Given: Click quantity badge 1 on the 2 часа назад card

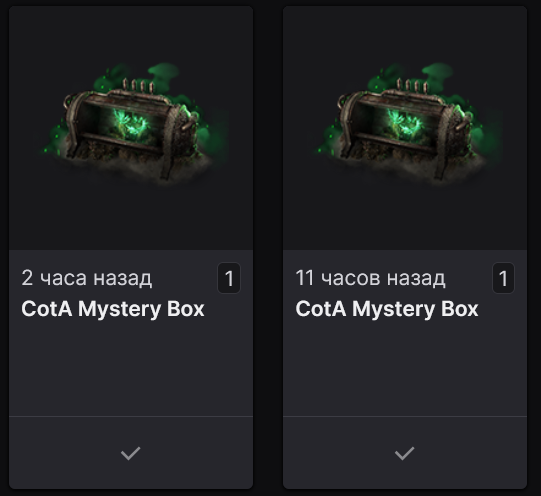Looking at the screenshot, I should pyautogui.click(x=229, y=278).
